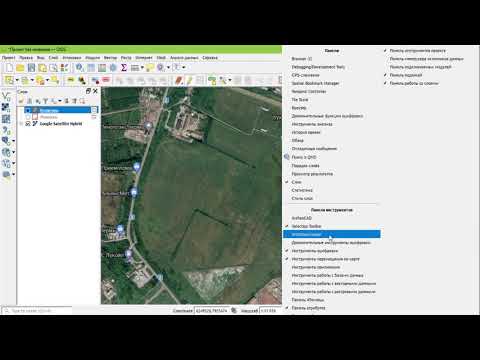The height and width of the screenshot is (360, 480).
Task: Open the Проект menu
Action: (9, 58)
